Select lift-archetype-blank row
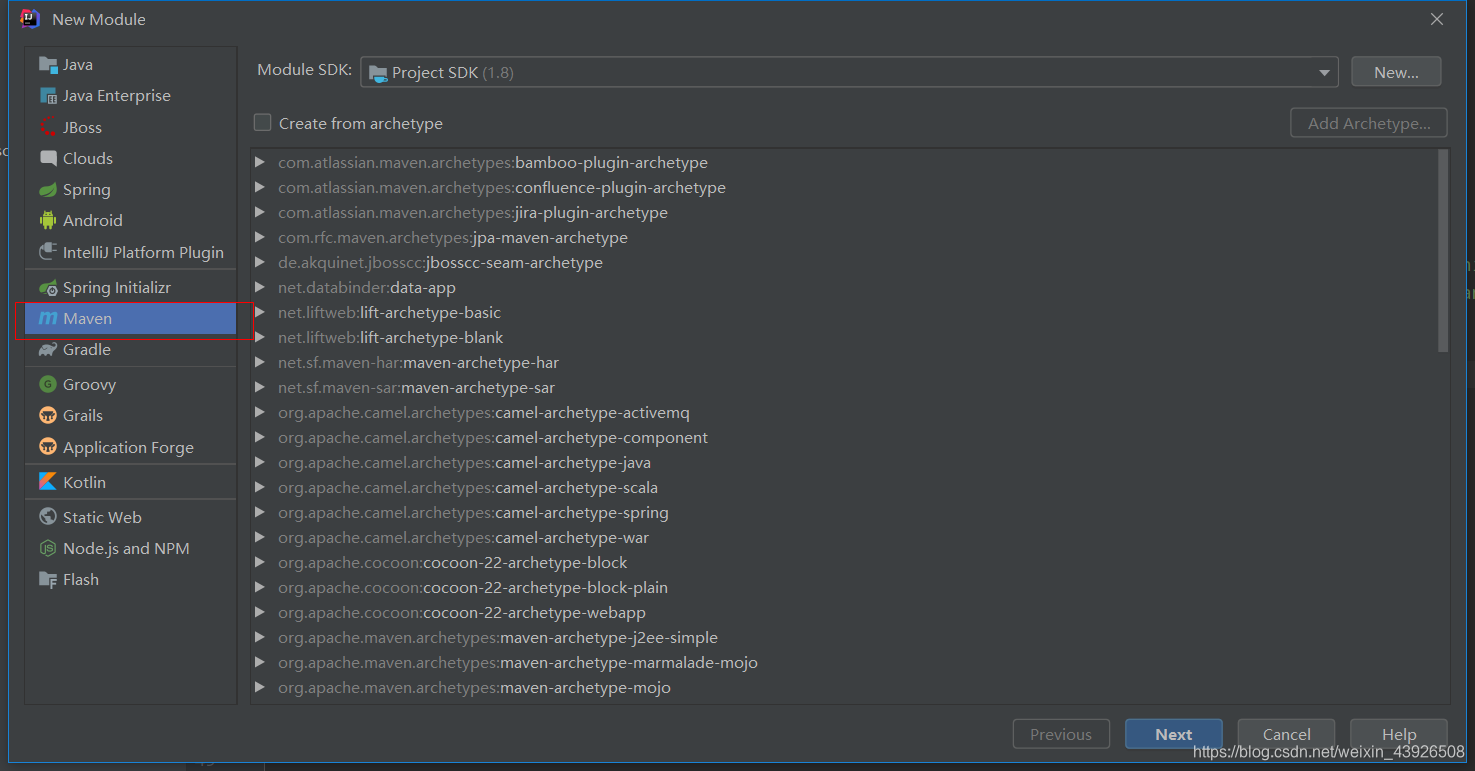This screenshot has height=771, width=1475. 844,337
